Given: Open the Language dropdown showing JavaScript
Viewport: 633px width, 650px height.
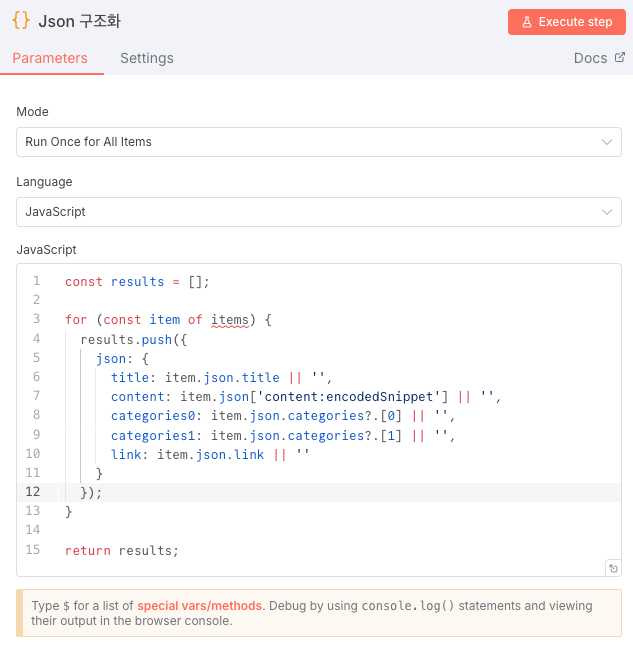Looking at the screenshot, I should (x=319, y=212).
